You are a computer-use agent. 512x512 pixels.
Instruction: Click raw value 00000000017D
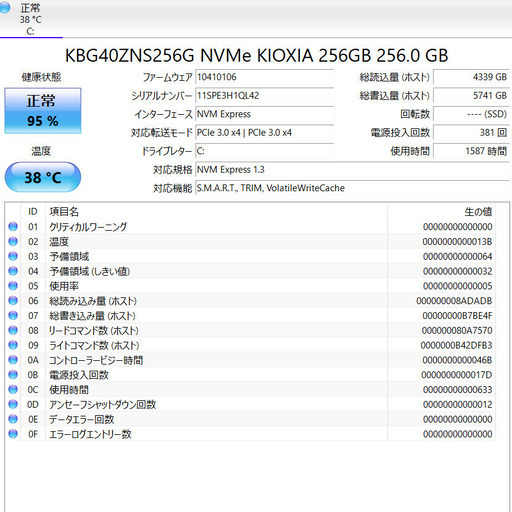tap(457, 375)
